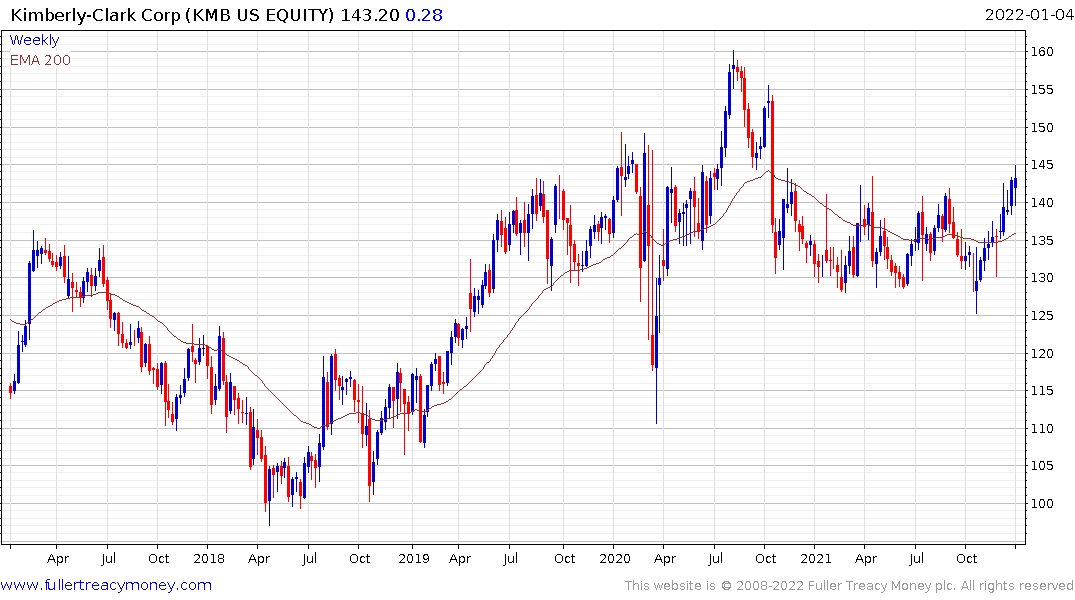Click the www.fullertreacymoney.com link
This screenshot has height=600, width=1075.
[106, 585]
